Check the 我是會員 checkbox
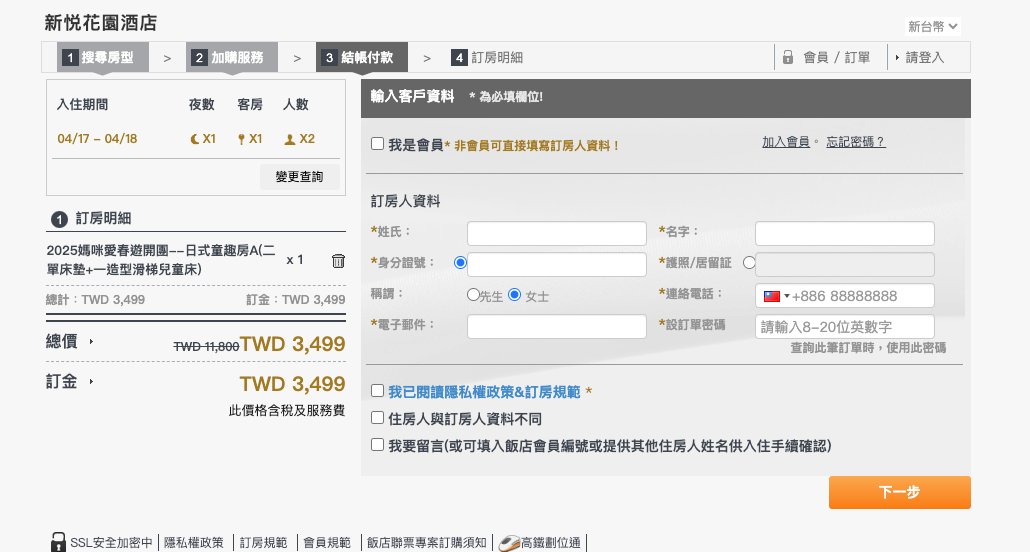 coord(377,144)
